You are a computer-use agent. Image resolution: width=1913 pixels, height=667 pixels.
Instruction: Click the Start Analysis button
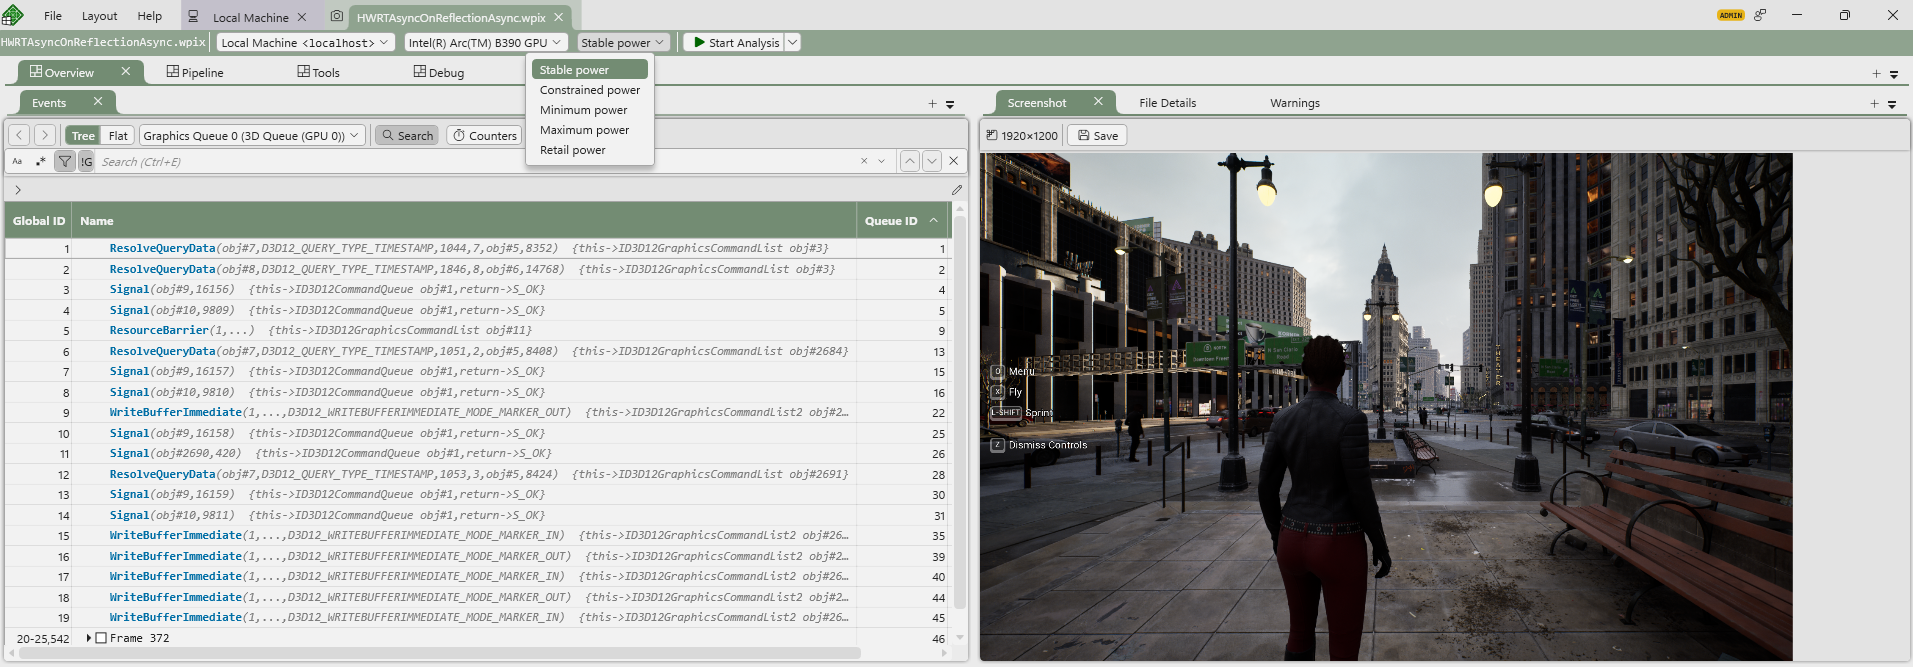click(x=733, y=42)
